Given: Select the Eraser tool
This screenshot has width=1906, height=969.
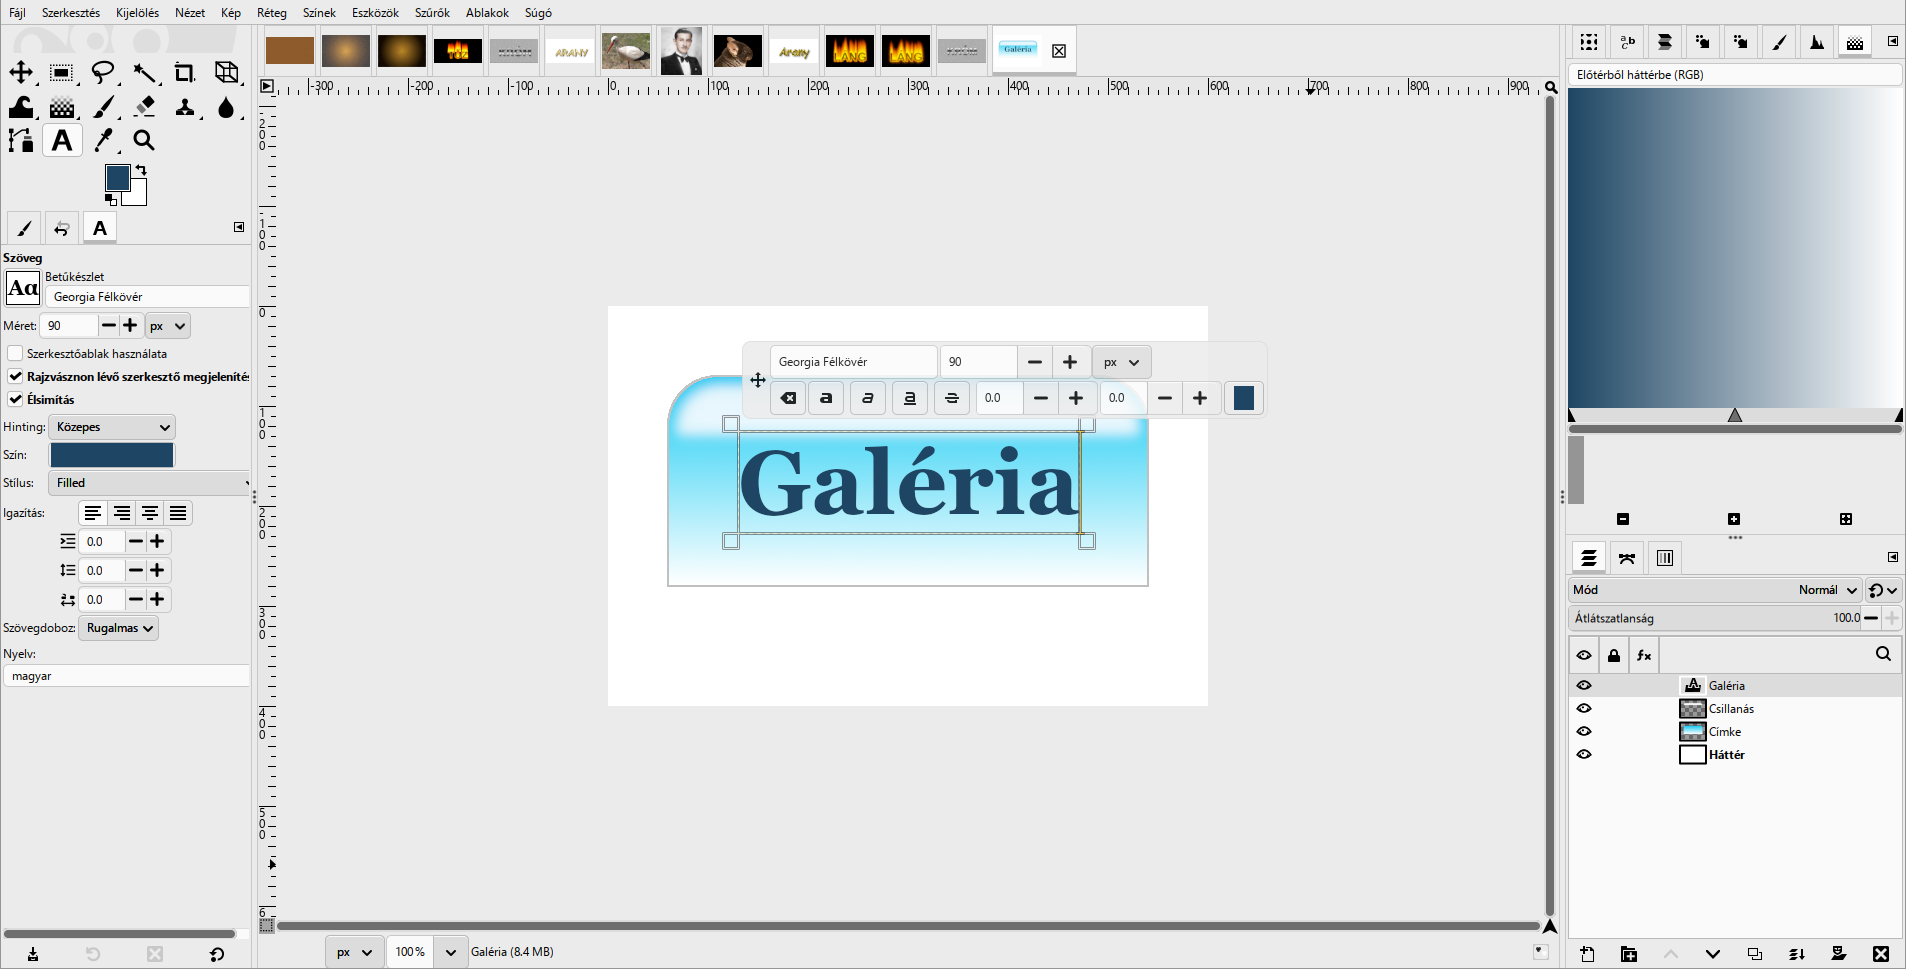Looking at the screenshot, I should 145,107.
